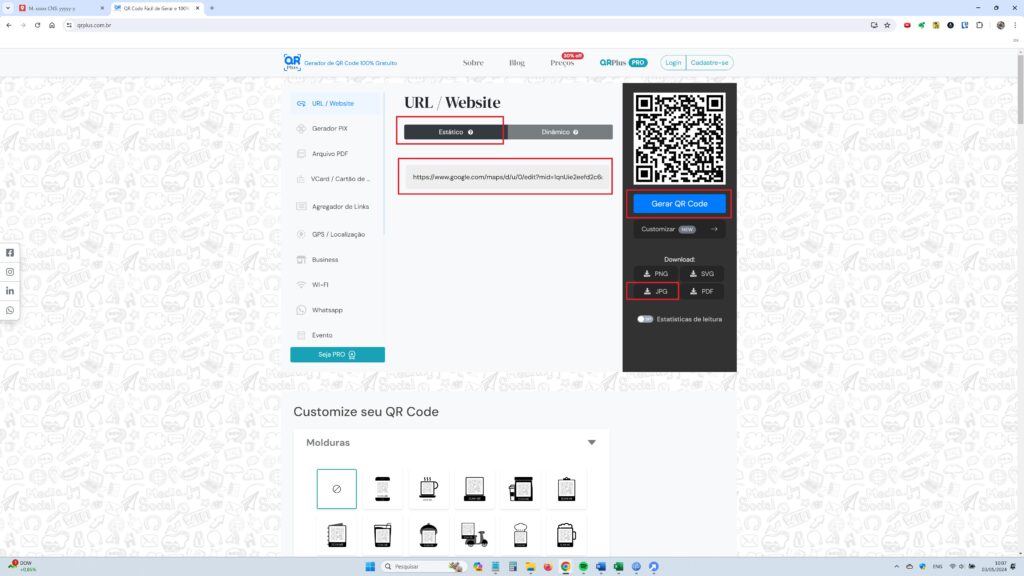
Task: Reload the current page
Action: [37, 25]
